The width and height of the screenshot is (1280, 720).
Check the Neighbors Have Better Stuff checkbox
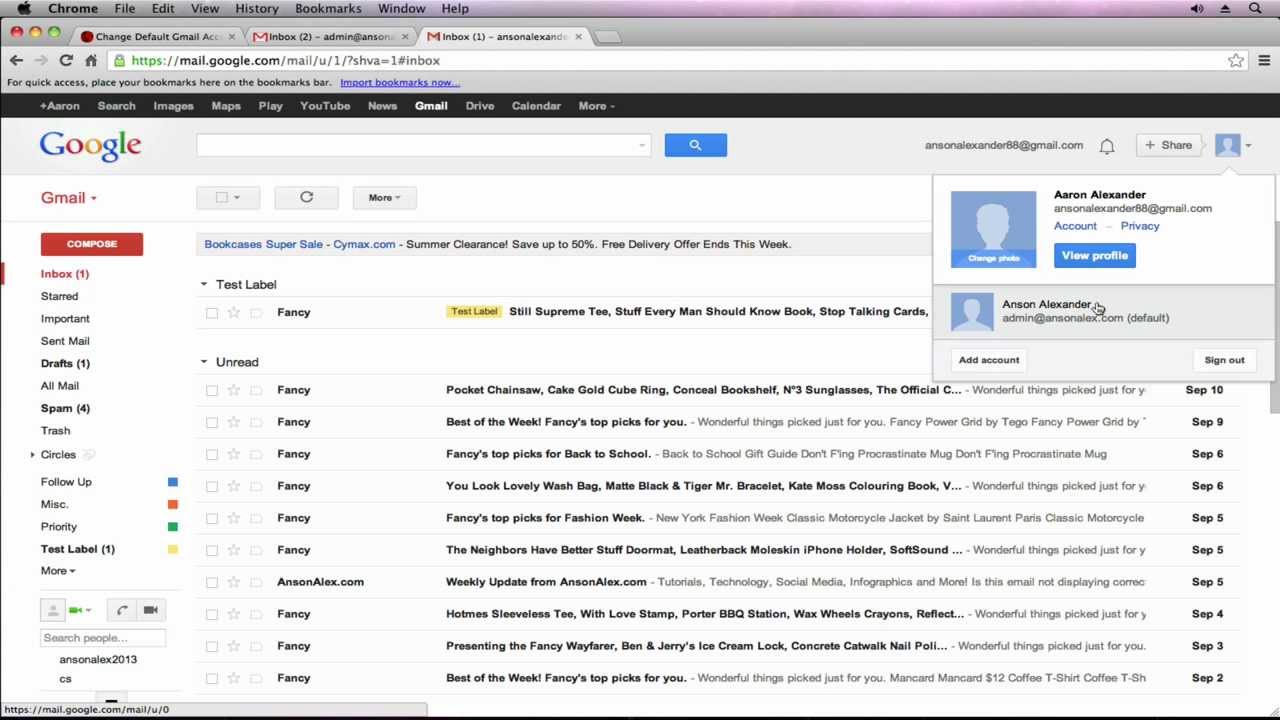click(x=212, y=550)
